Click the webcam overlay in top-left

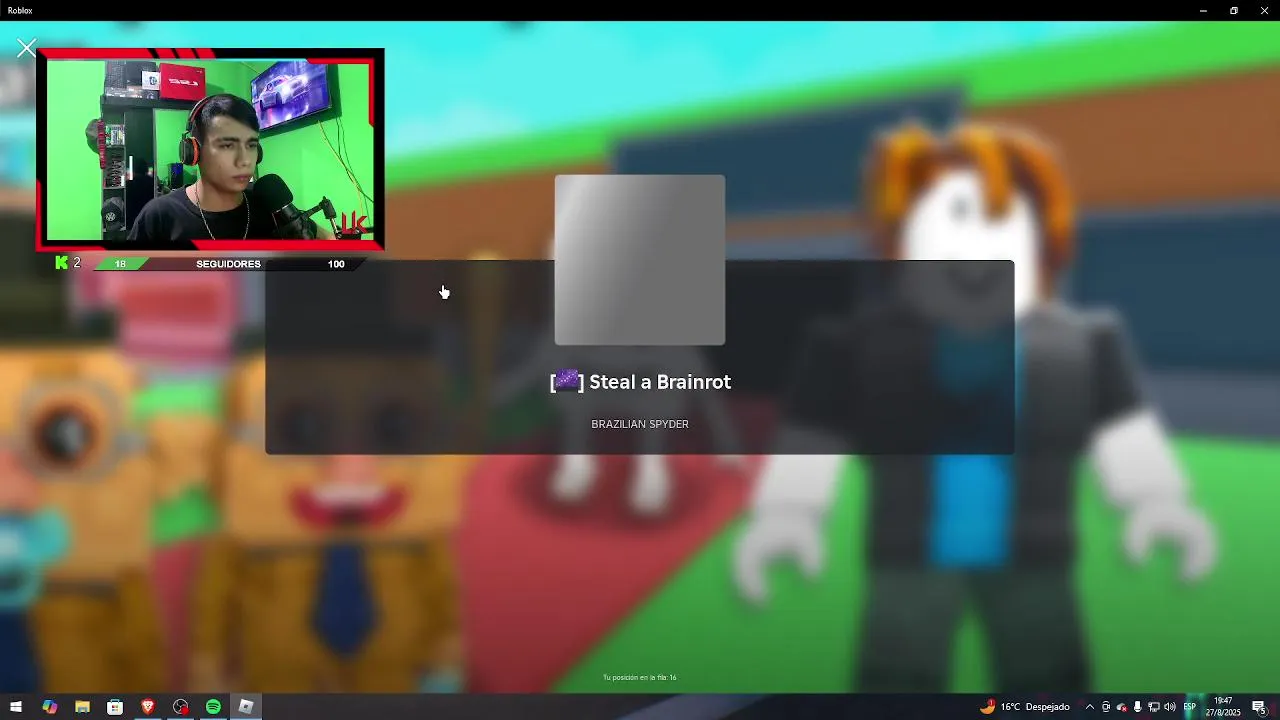[210, 150]
